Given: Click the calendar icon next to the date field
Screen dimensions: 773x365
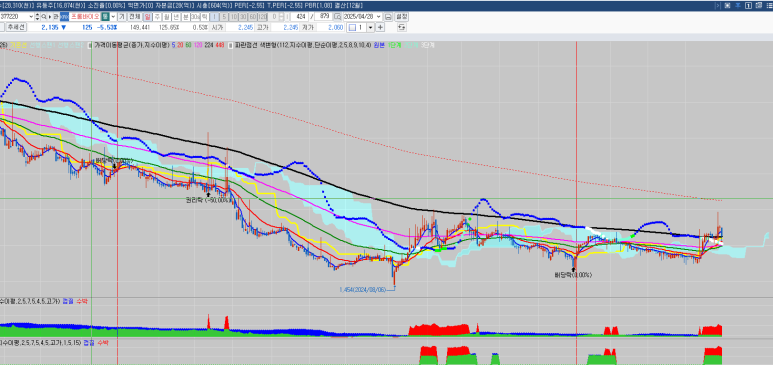Looking at the screenshot, I should click(389, 17).
